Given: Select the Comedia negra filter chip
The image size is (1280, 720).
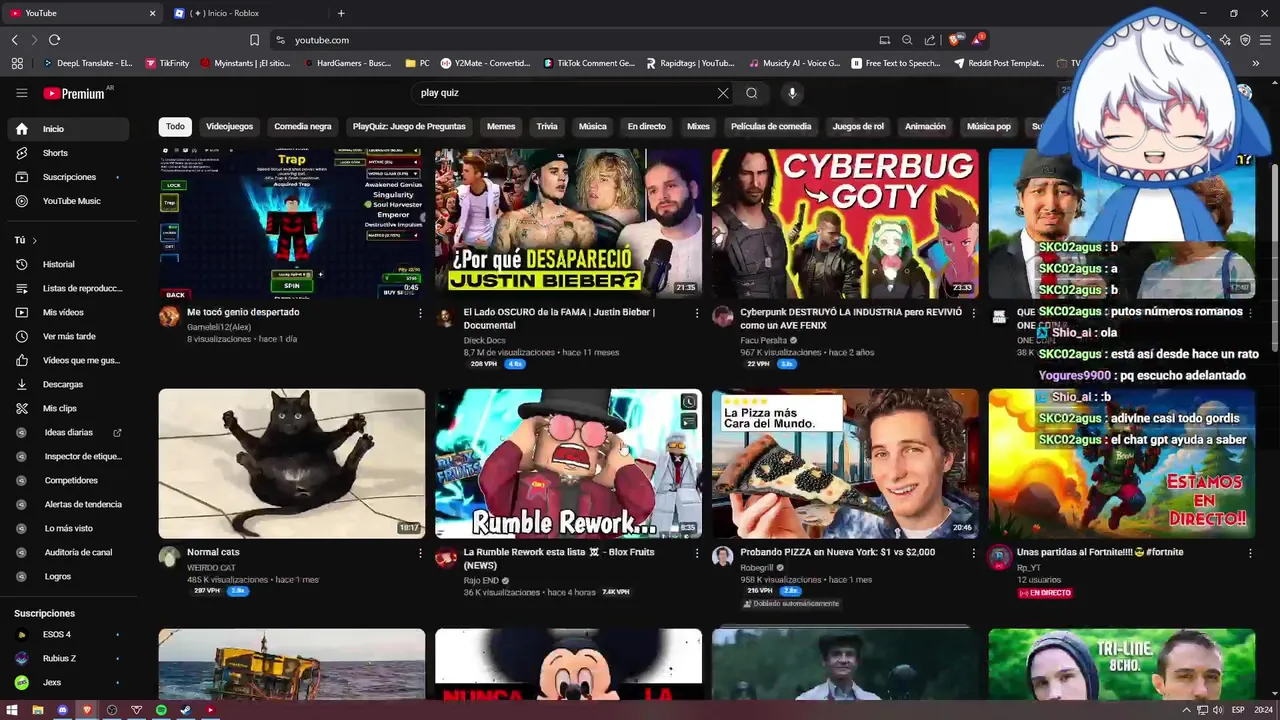Looking at the screenshot, I should [303, 127].
